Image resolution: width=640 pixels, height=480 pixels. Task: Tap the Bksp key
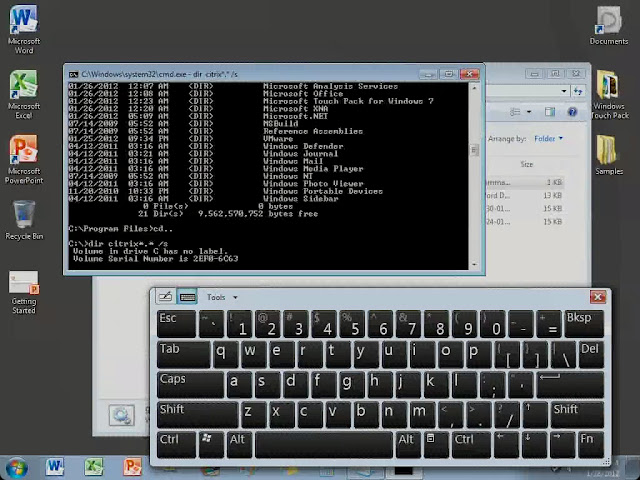(x=584, y=324)
